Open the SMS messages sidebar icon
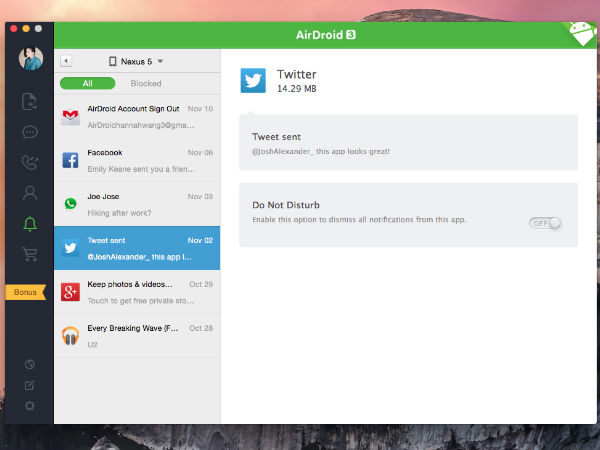This screenshot has width=600, height=450. pos(29,132)
